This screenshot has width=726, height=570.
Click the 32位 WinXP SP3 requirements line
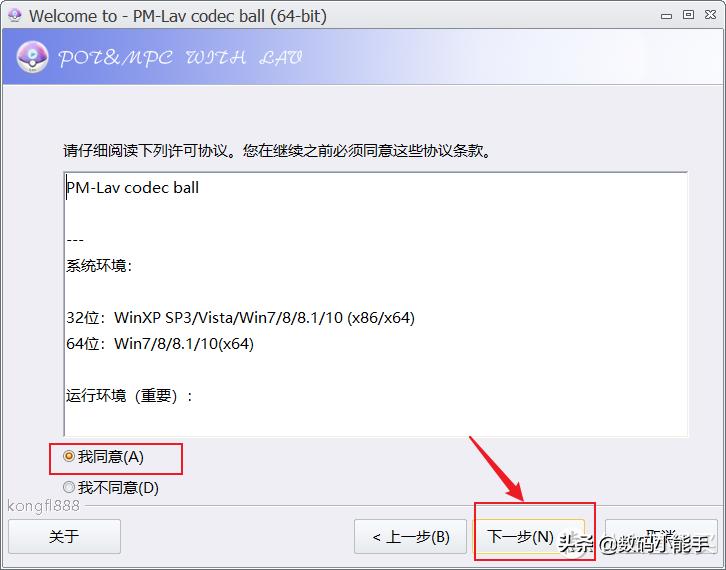(x=240, y=318)
